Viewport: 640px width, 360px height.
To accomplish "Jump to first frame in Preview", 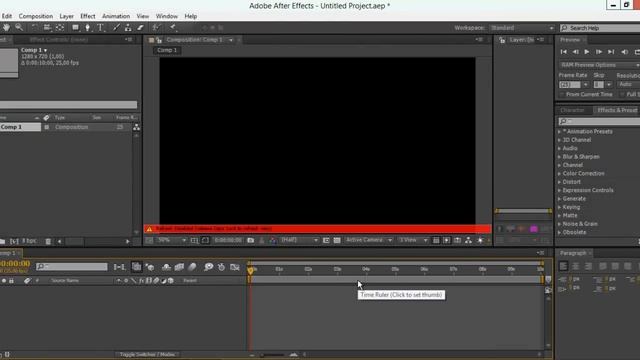I will pos(564,52).
